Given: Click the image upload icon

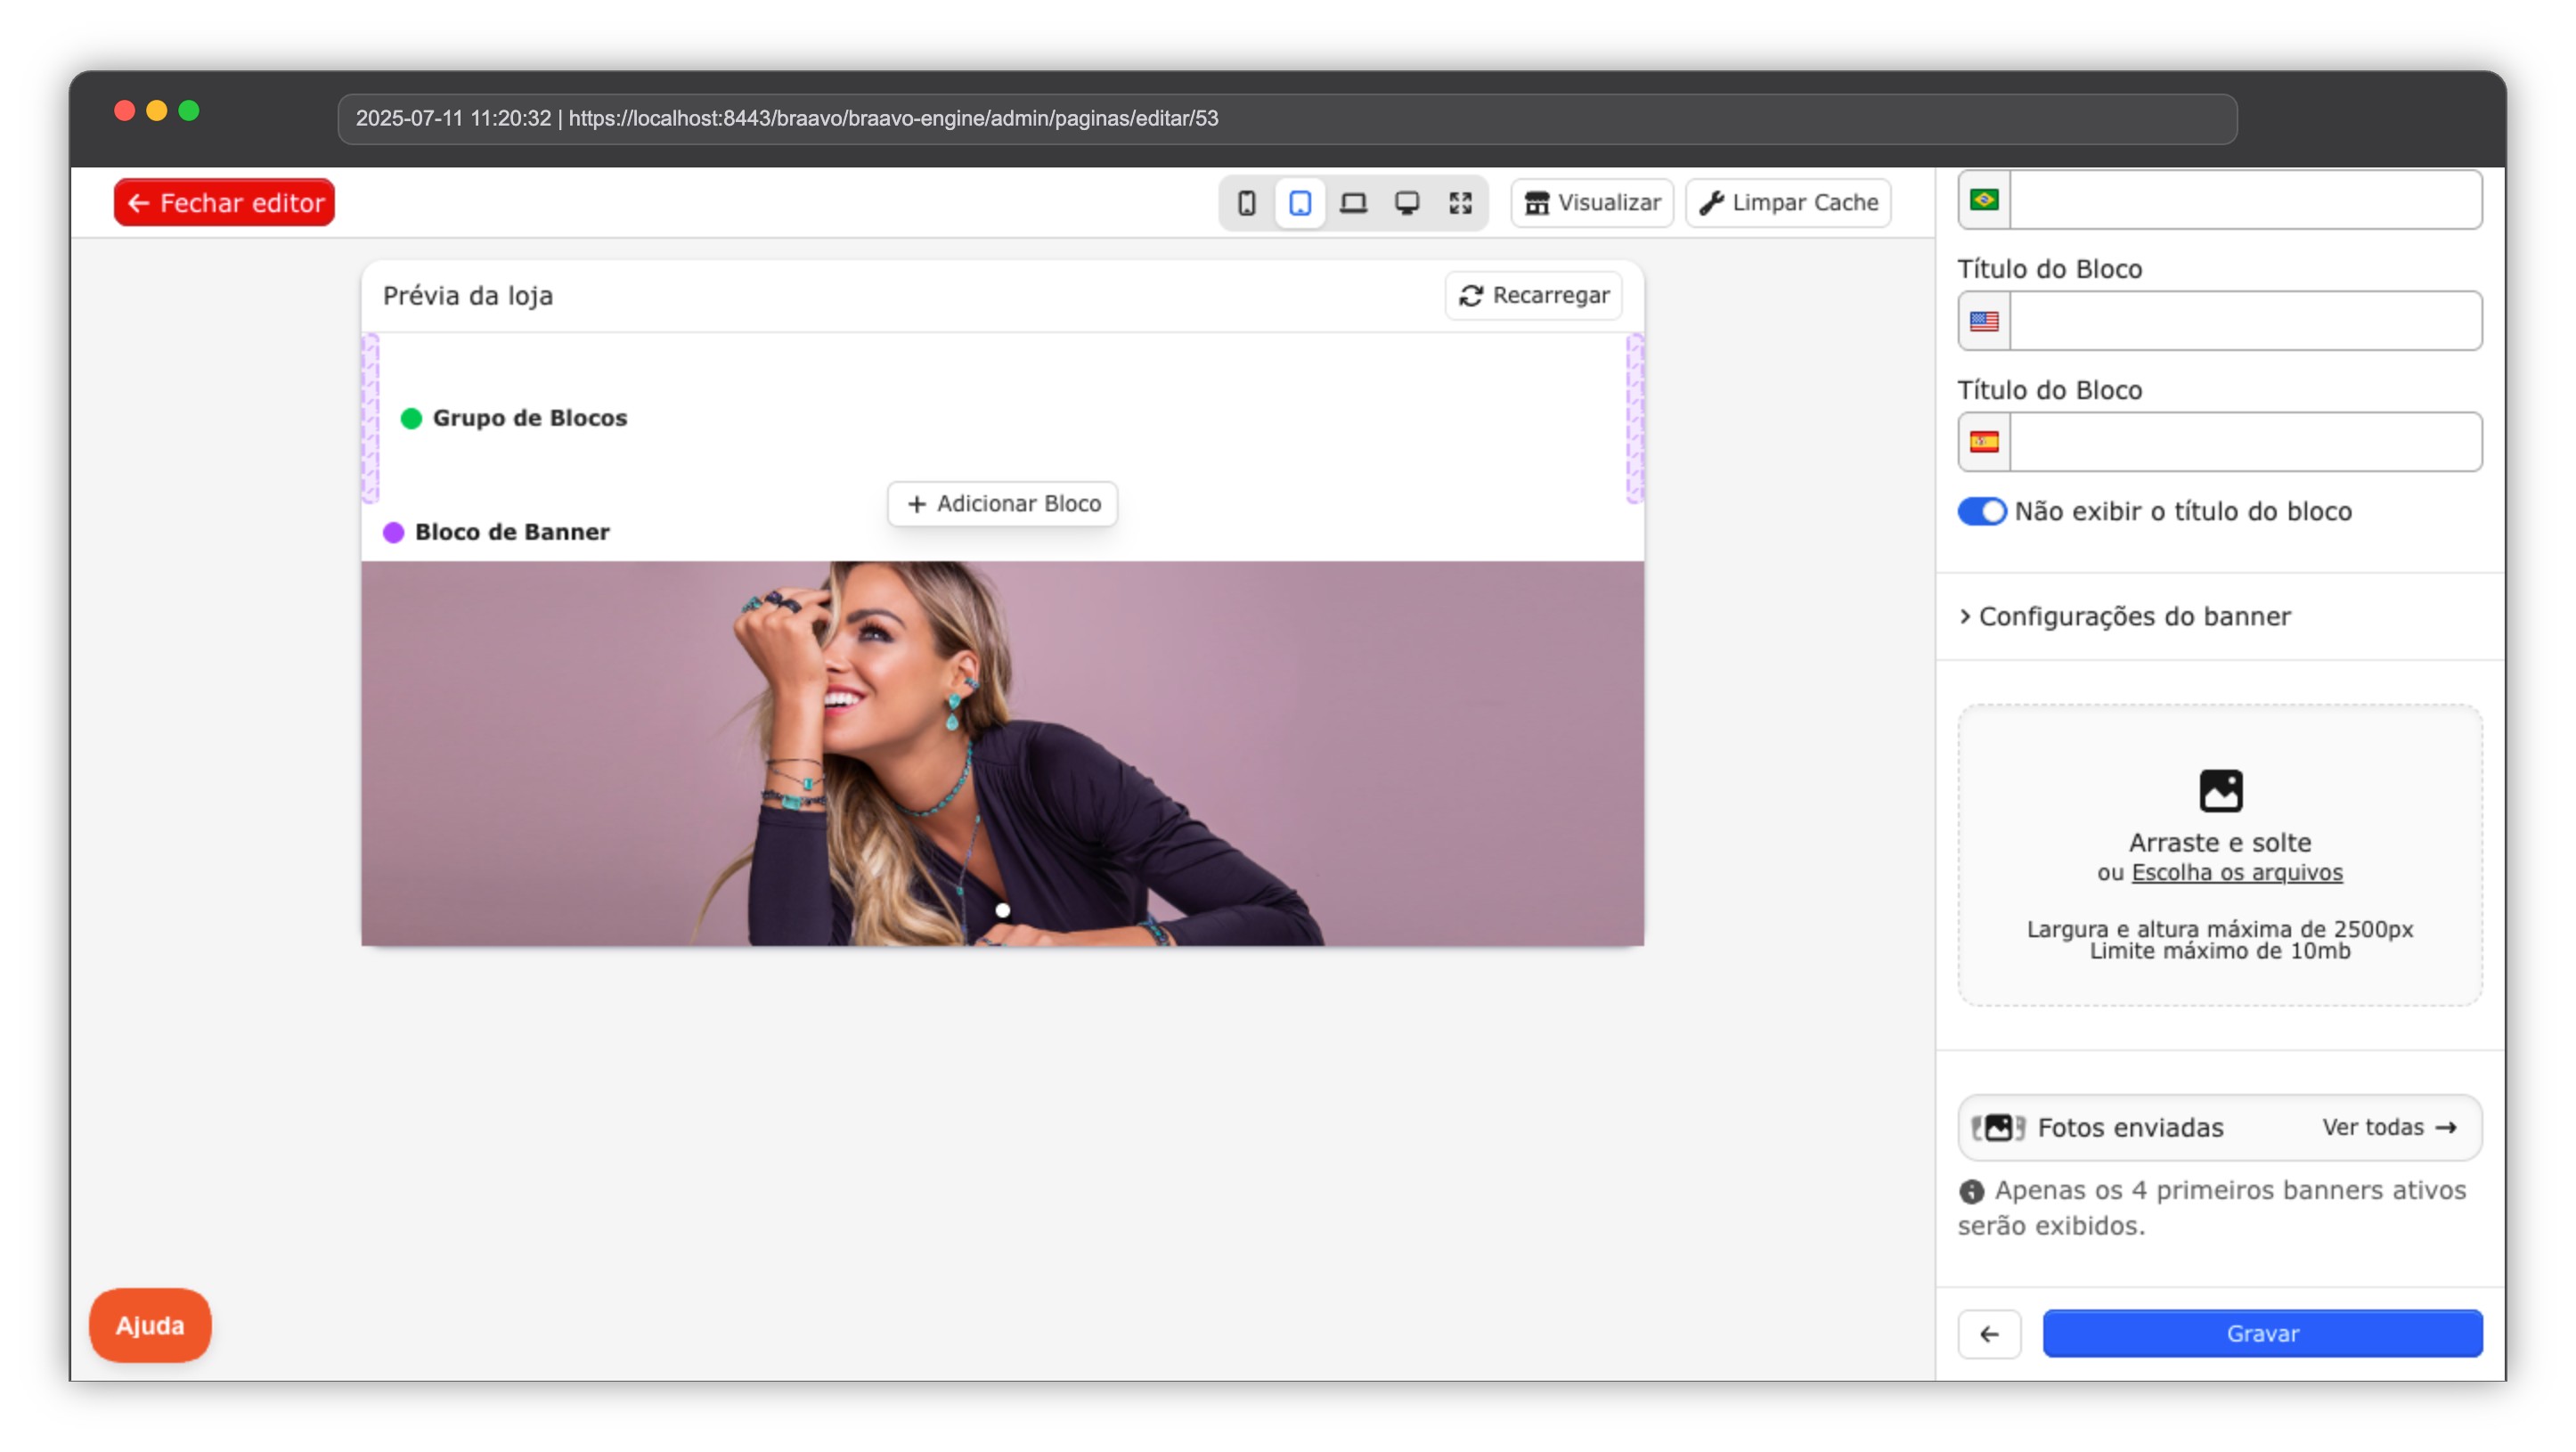Looking at the screenshot, I should (2219, 790).
